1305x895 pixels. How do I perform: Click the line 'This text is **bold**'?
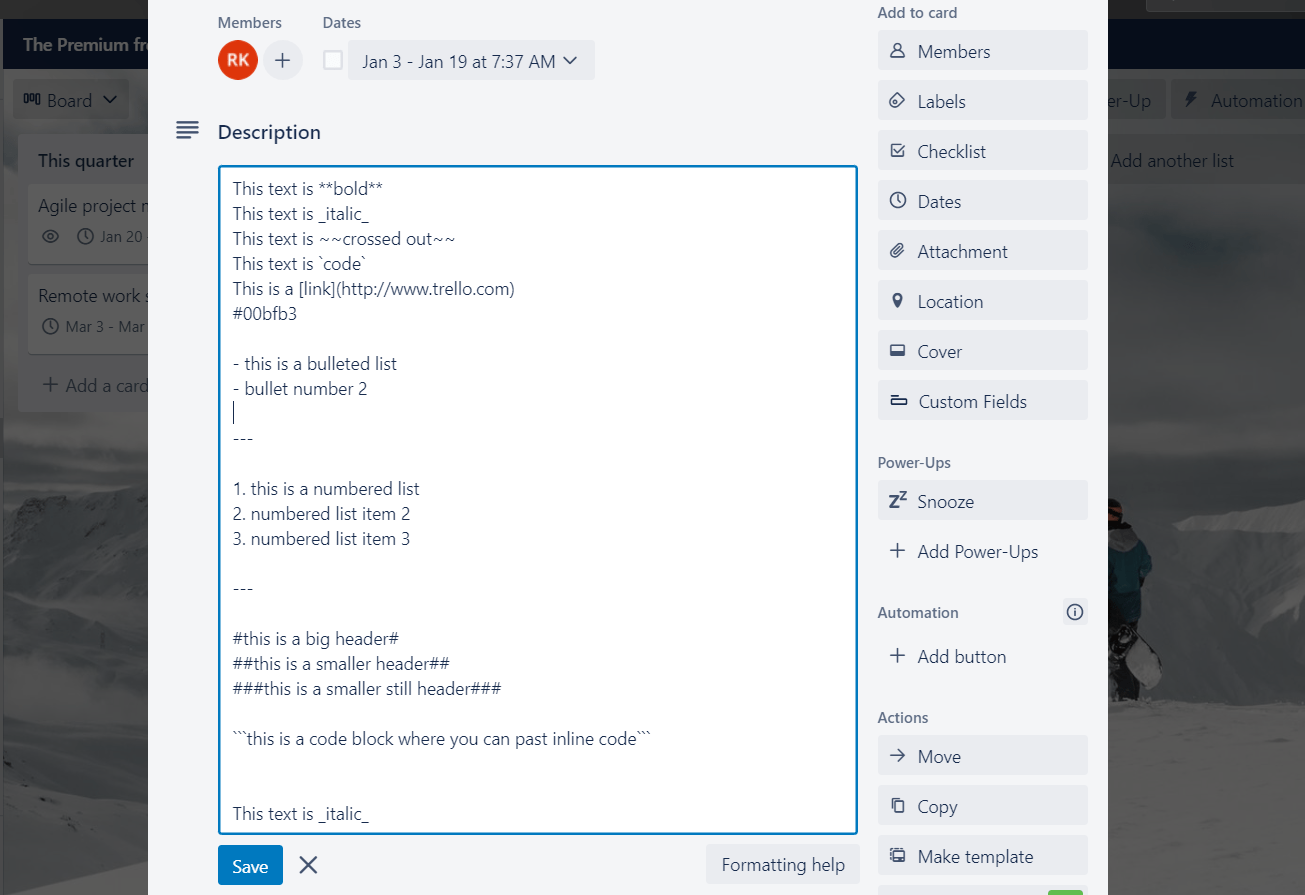(308, 188)
